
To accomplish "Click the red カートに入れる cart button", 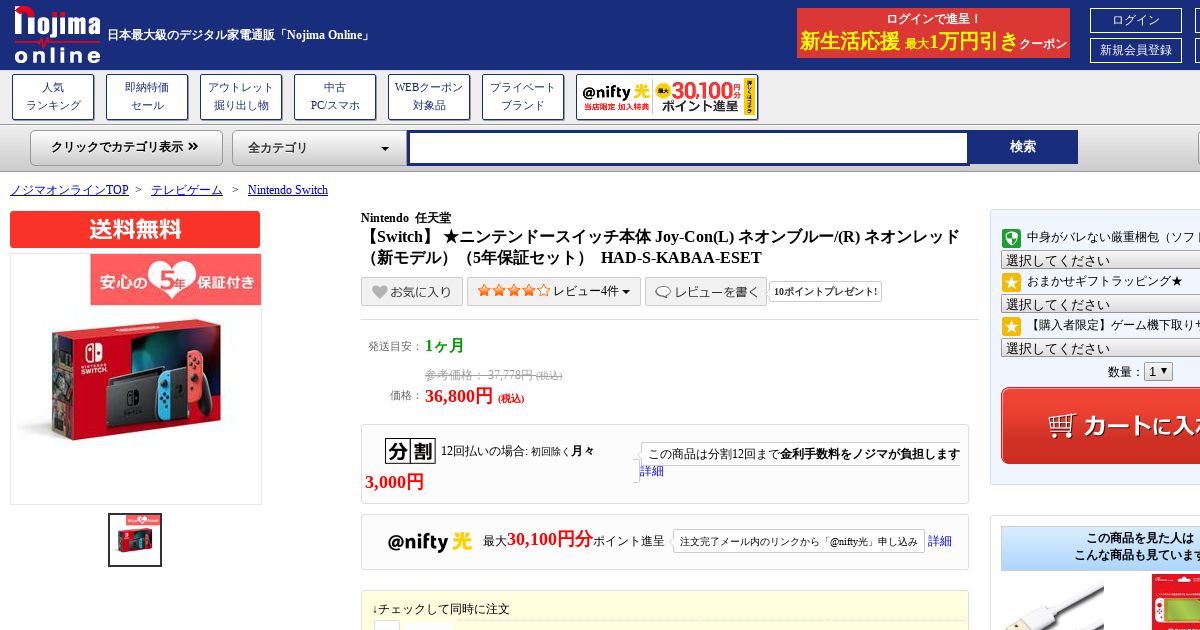I will point(1100,426).
